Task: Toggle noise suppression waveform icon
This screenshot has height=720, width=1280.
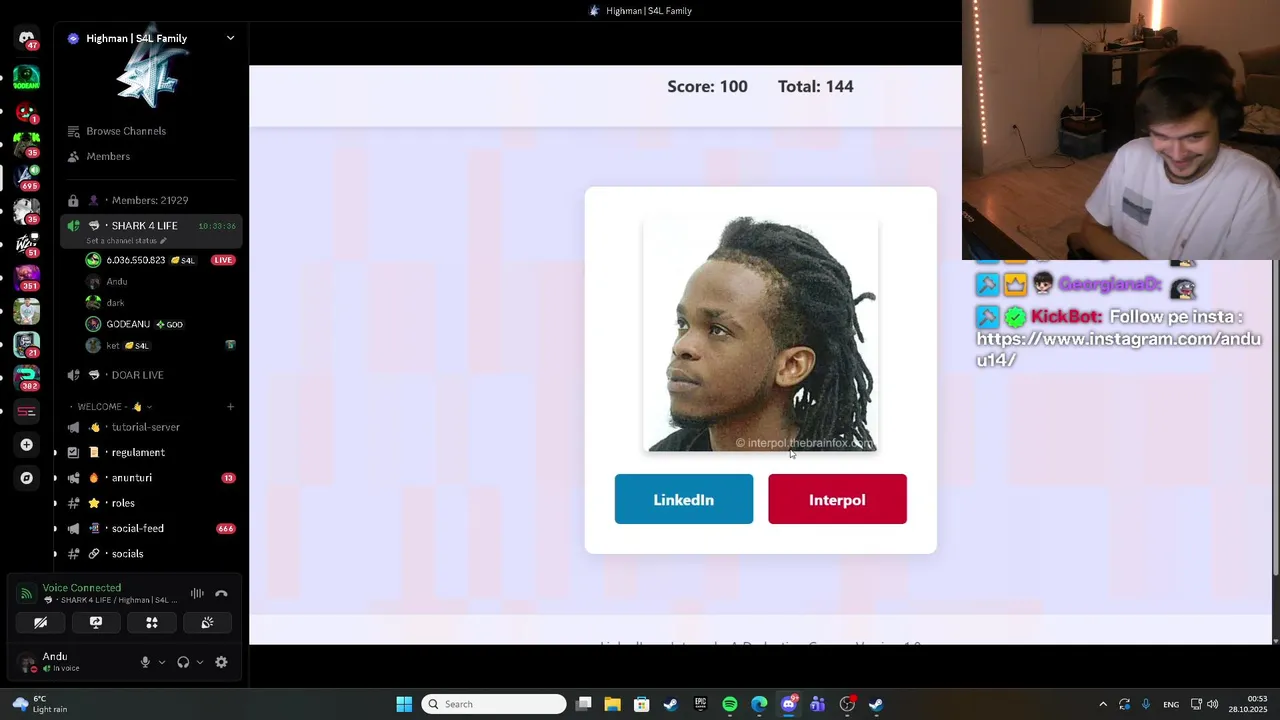Action: pos(197,594)
